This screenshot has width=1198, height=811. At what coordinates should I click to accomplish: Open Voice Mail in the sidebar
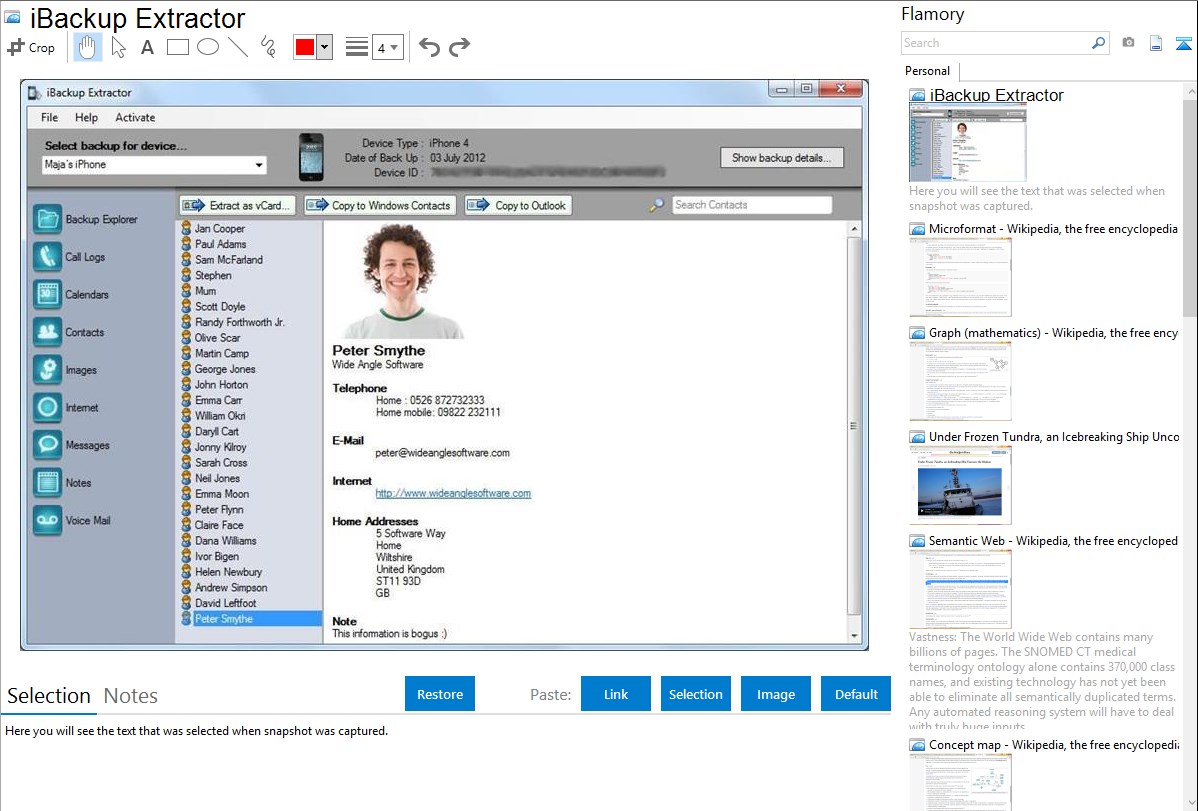72,521
